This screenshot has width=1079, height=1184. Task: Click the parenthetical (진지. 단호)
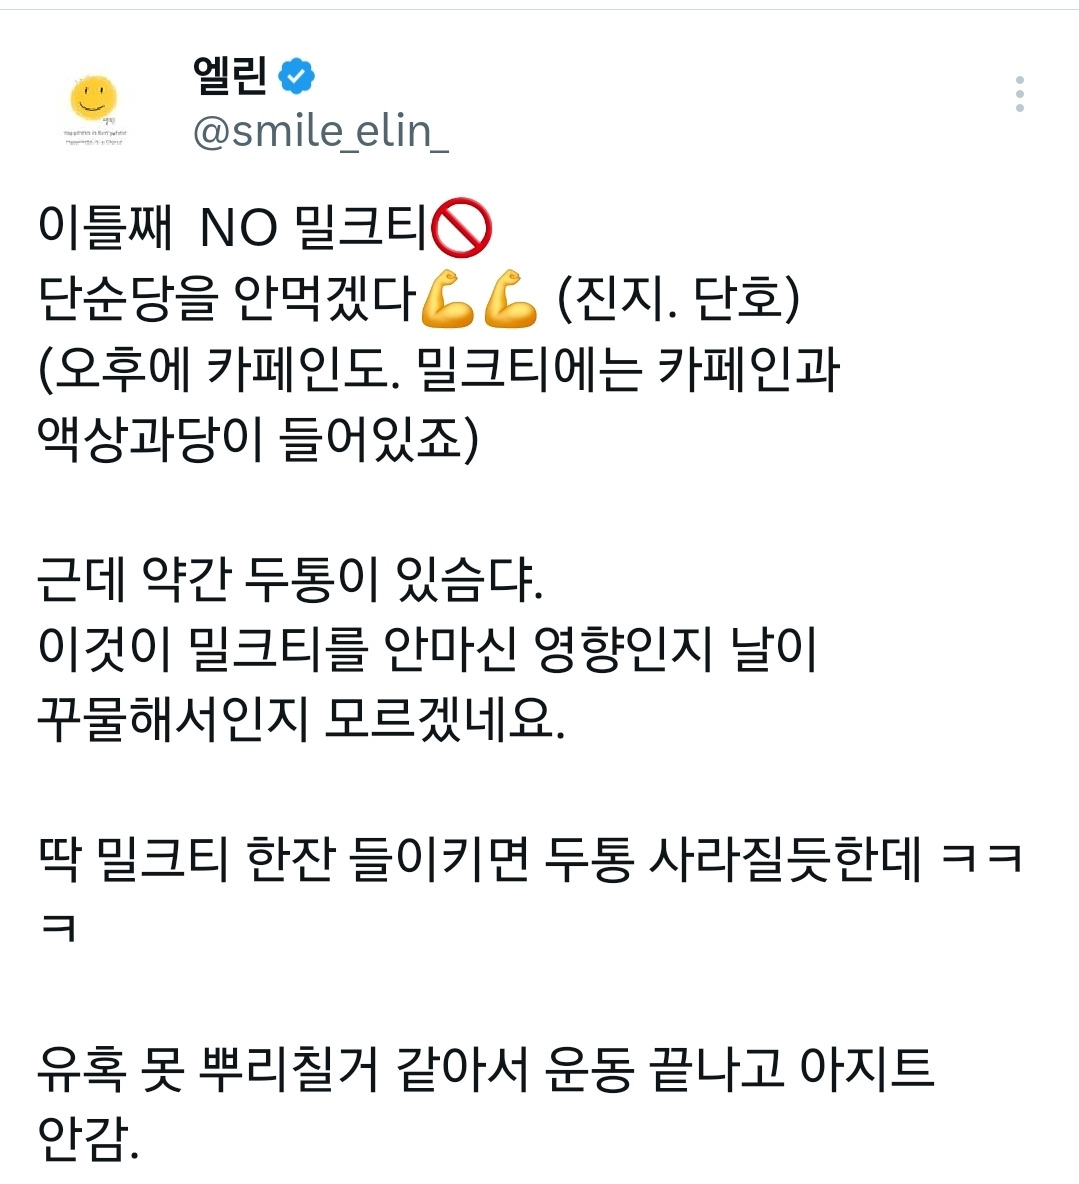point(678,298)
